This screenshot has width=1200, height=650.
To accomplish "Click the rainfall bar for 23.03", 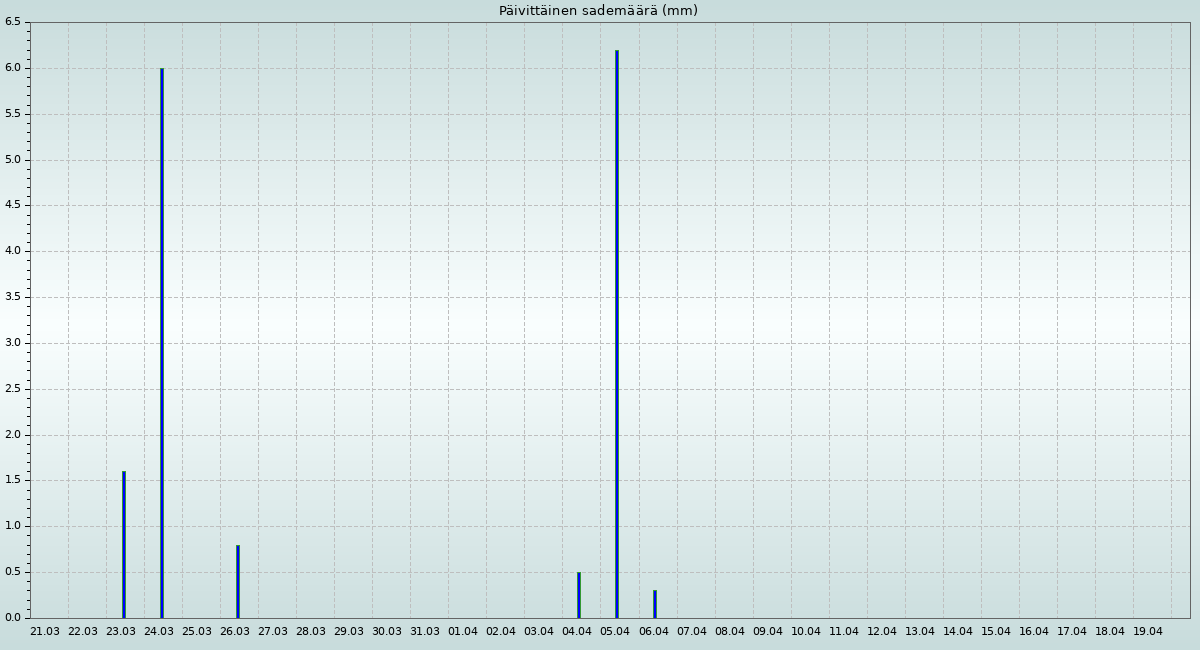I will (124, 545).
